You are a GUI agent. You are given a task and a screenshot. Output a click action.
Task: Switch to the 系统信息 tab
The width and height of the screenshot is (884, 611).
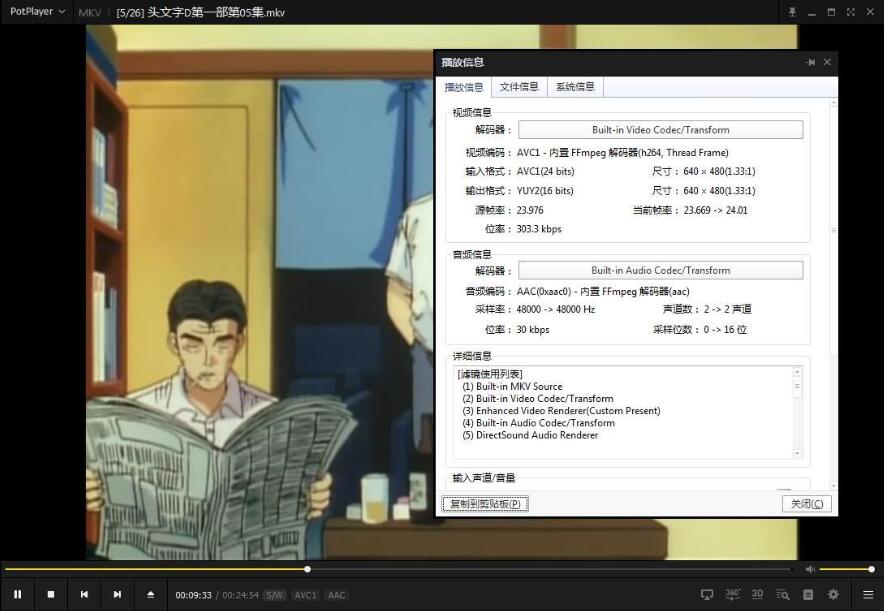pyautogui.click(x=575, y=87)
